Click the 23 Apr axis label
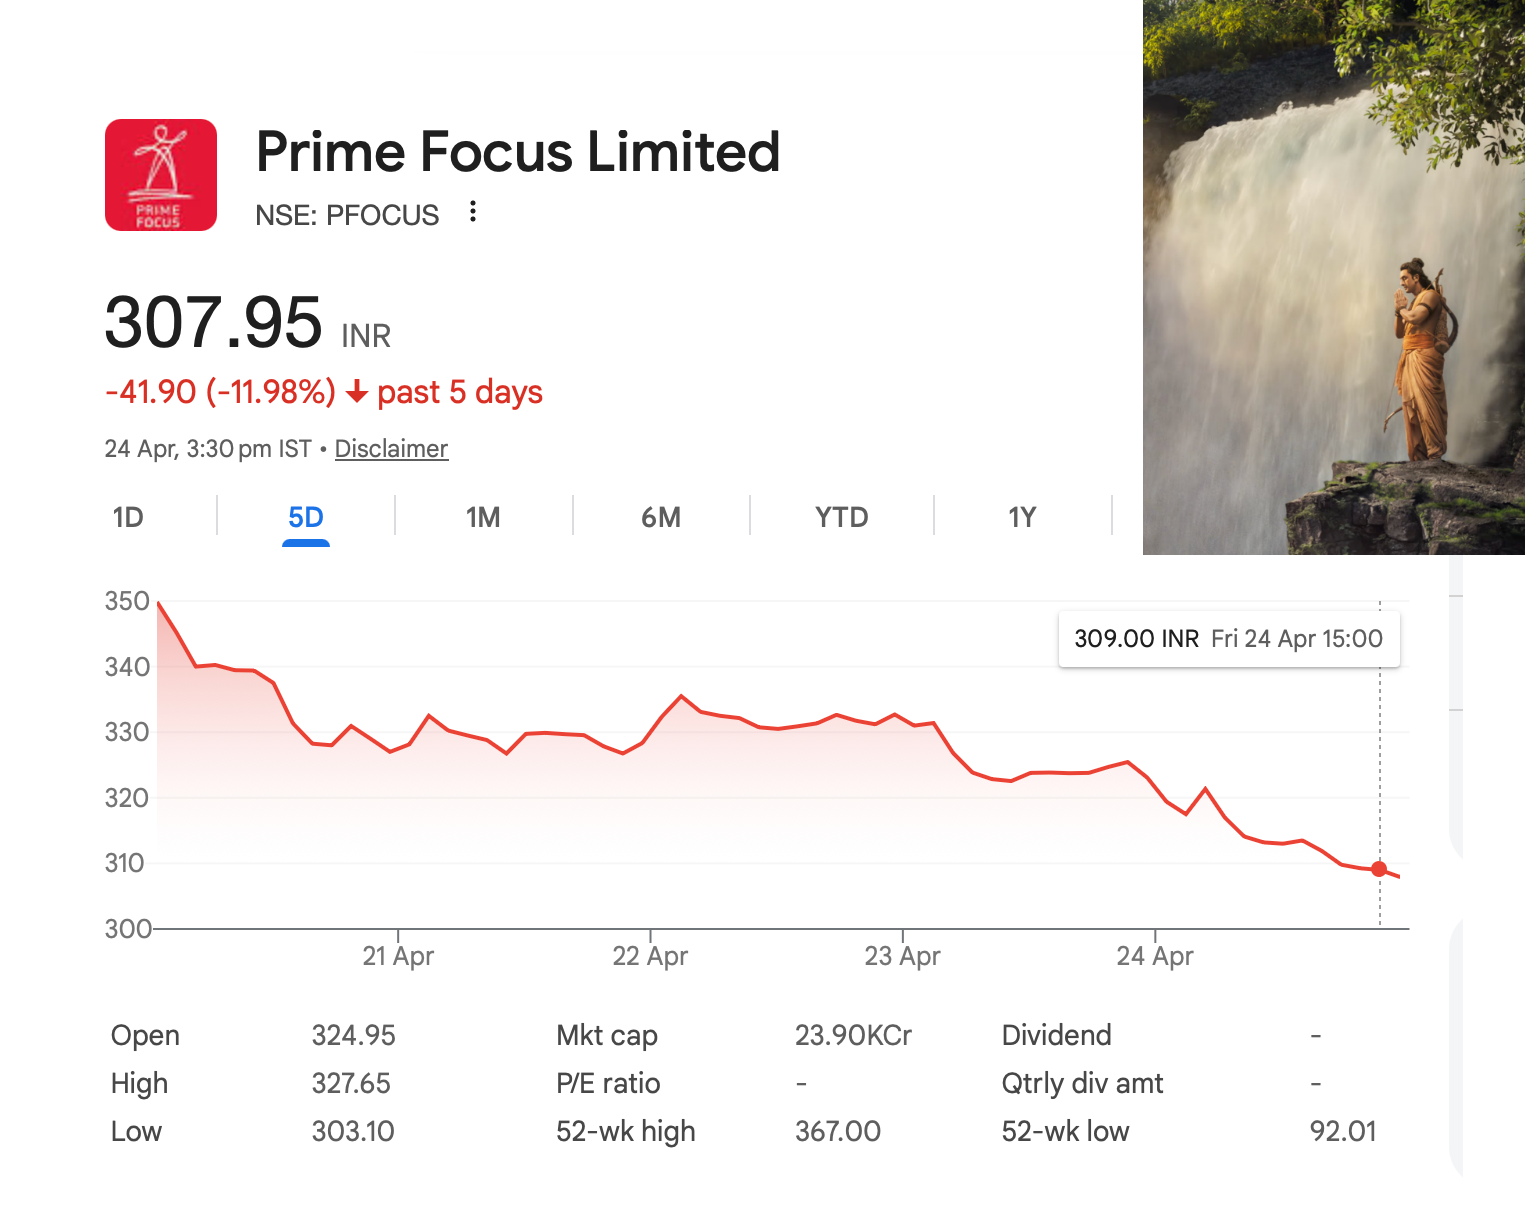 tap(902, 956)
